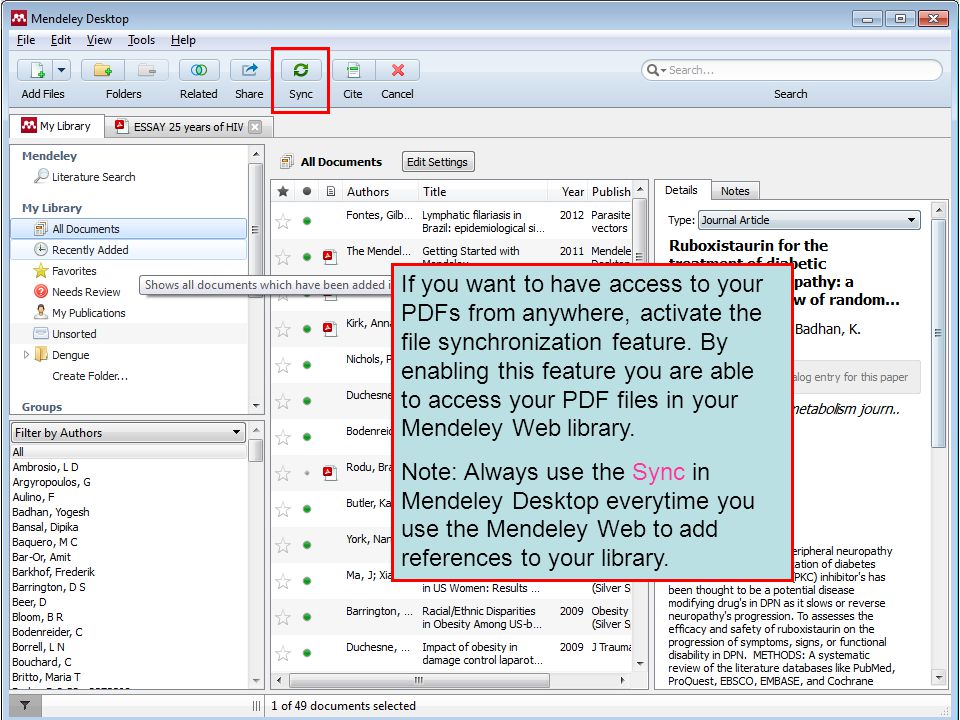Toggle read status dot for York, Nan row
960x720 pixels.
[307, 545]
